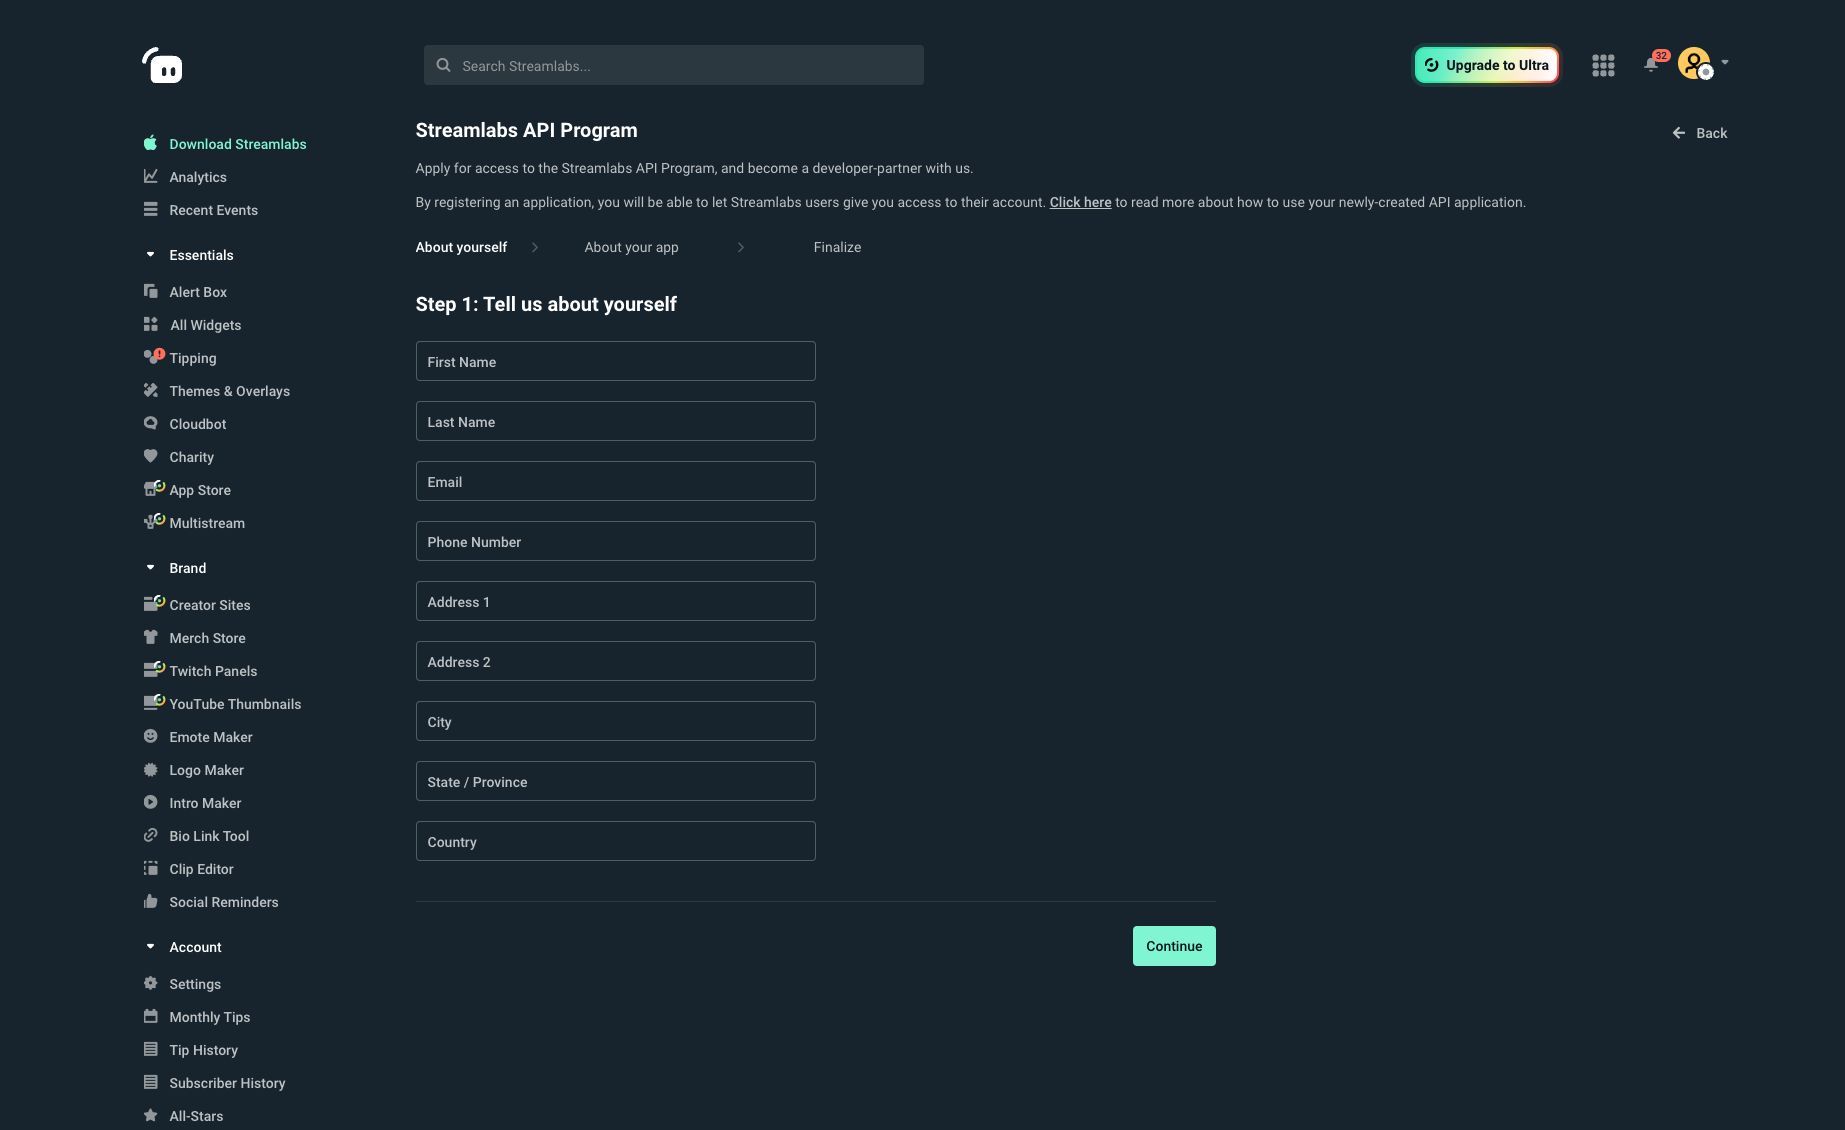Click the Bio Link Tool chain icon

(x=150, y=835)
